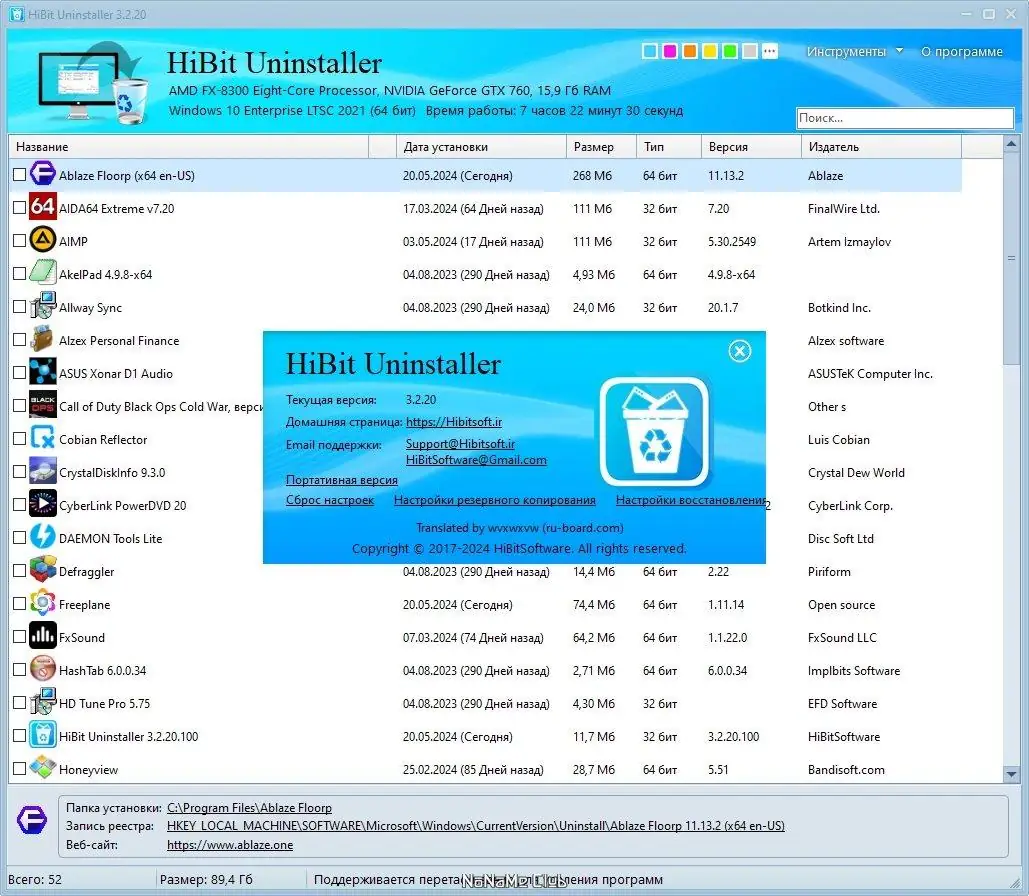Click the CrystalDiskInfo icon

[43, 471]
